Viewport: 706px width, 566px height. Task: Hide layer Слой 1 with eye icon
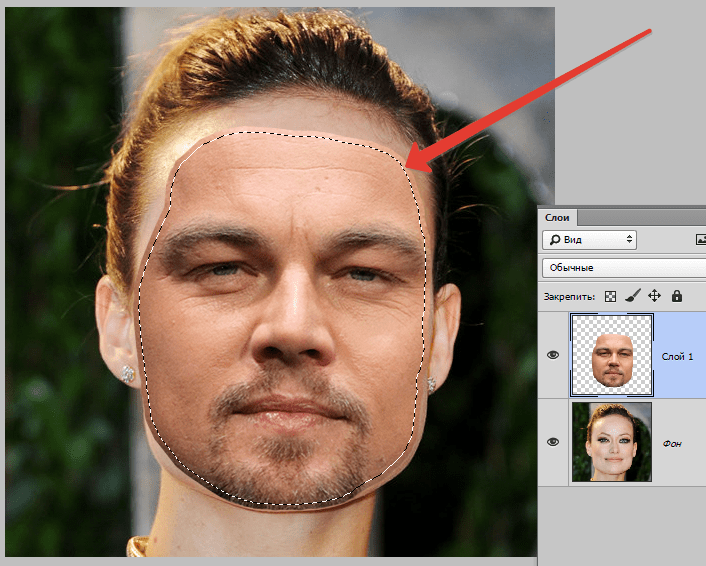[554, 356]
